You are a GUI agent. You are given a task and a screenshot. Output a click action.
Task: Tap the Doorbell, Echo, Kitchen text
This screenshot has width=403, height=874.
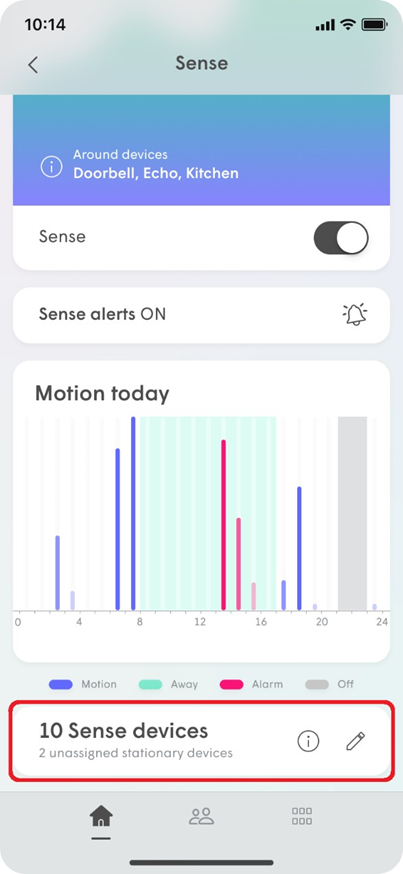(x=156, y=173)
